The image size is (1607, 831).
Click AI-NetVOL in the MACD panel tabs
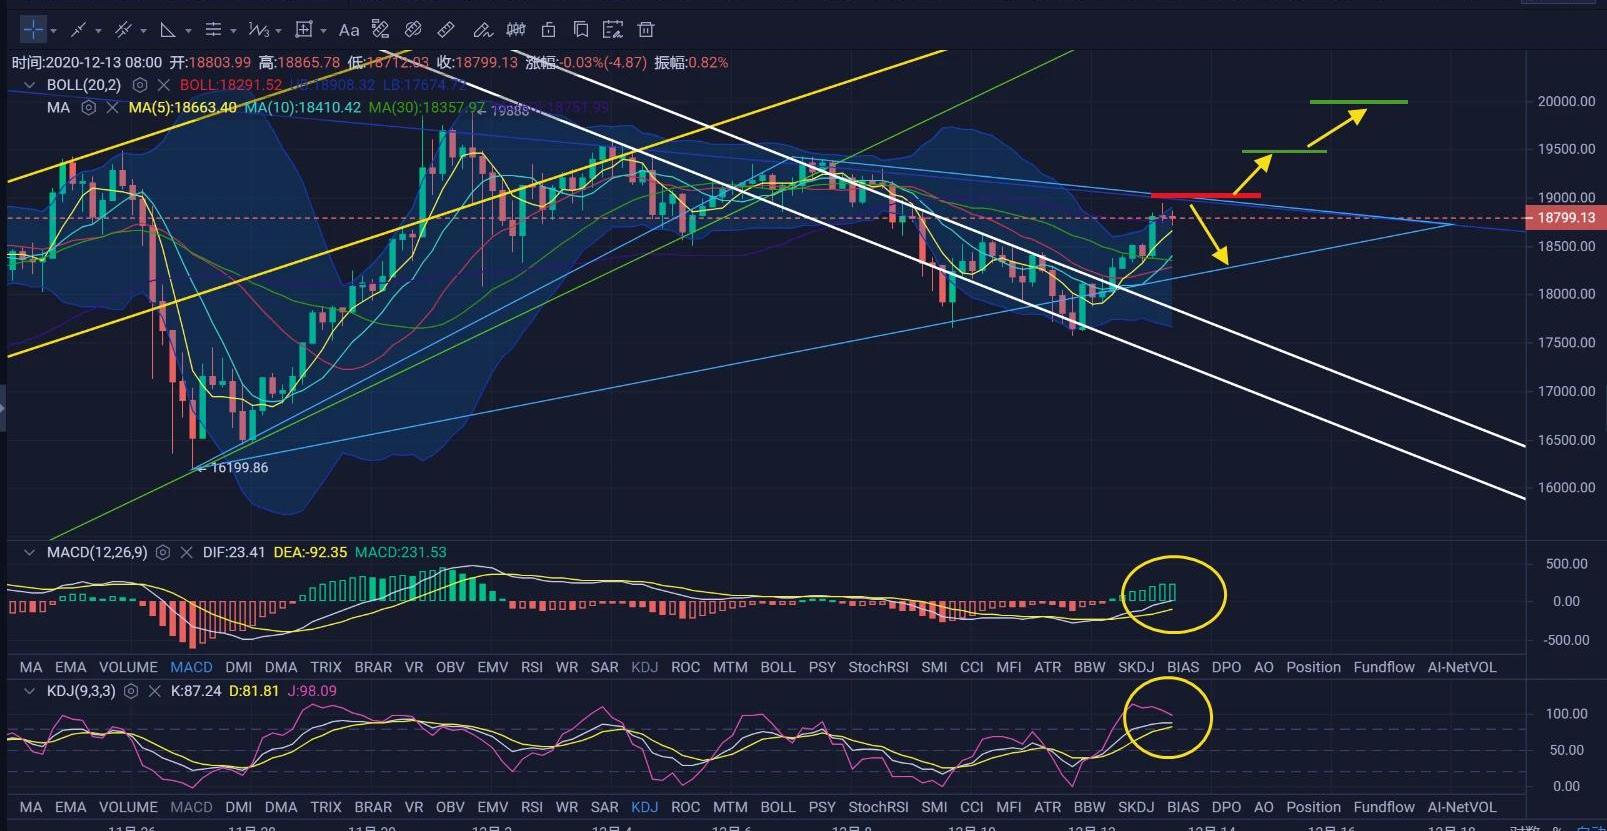click(x=1461, y=667)
